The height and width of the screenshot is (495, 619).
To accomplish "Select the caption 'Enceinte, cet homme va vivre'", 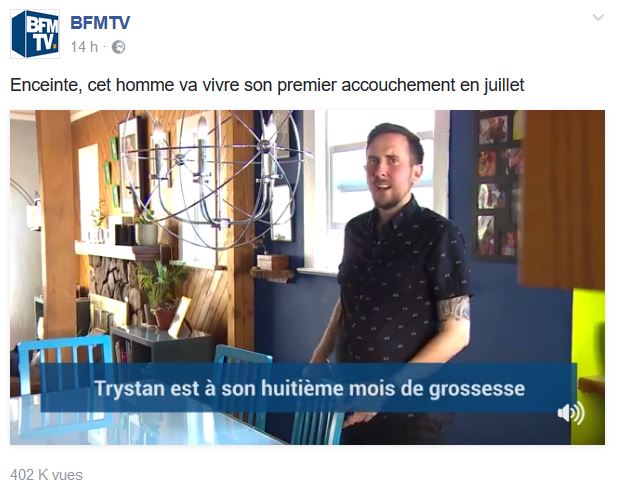I will click(124, 85).
